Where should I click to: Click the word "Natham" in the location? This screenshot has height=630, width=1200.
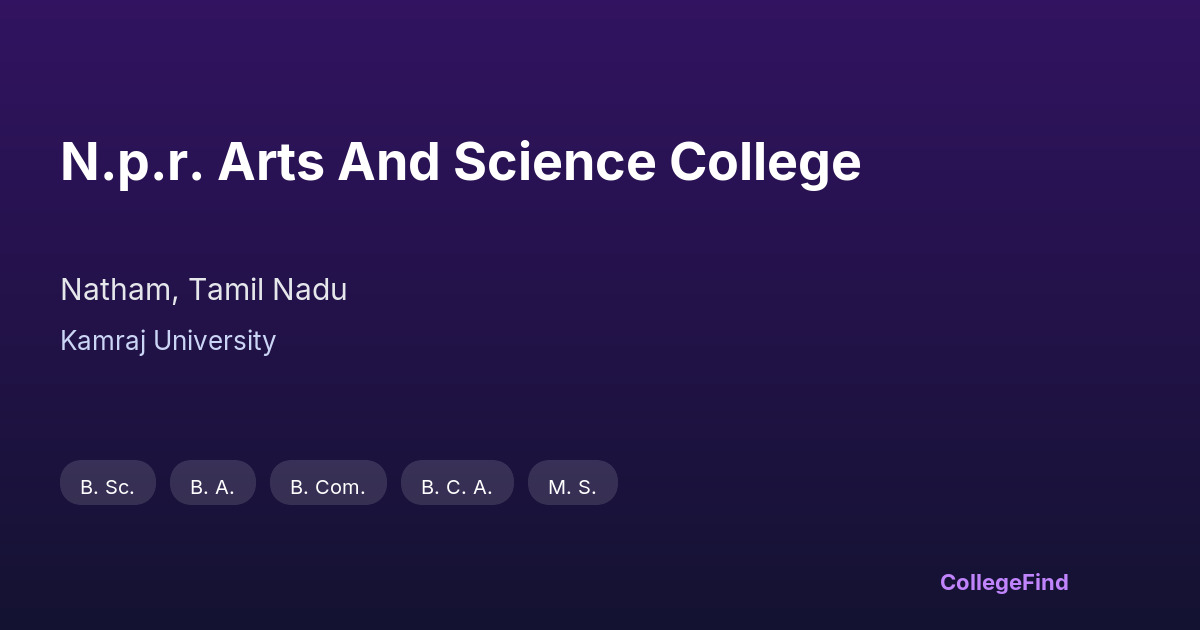[119, 290]
